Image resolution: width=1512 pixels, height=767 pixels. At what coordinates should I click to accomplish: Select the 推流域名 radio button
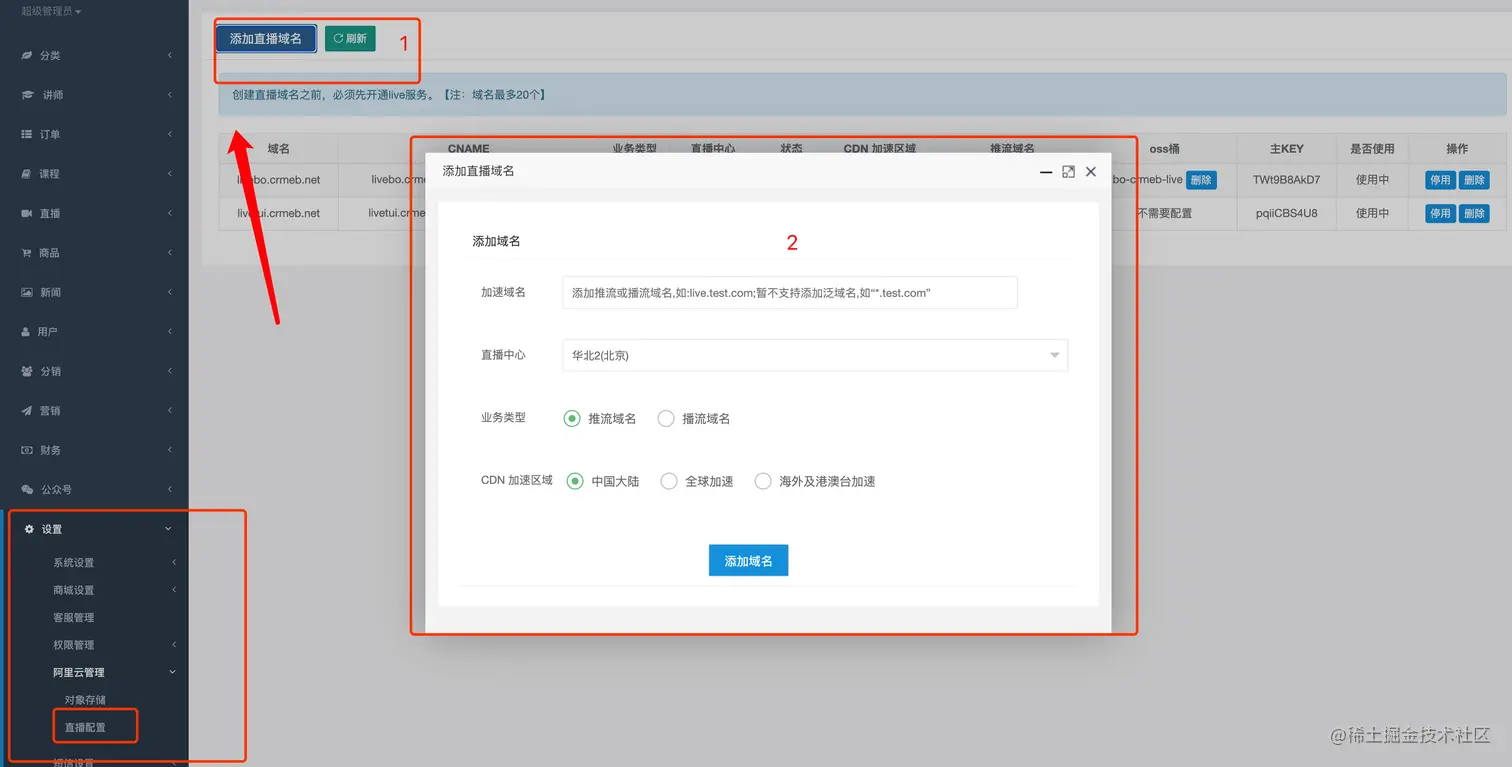(x=572, y=419)
